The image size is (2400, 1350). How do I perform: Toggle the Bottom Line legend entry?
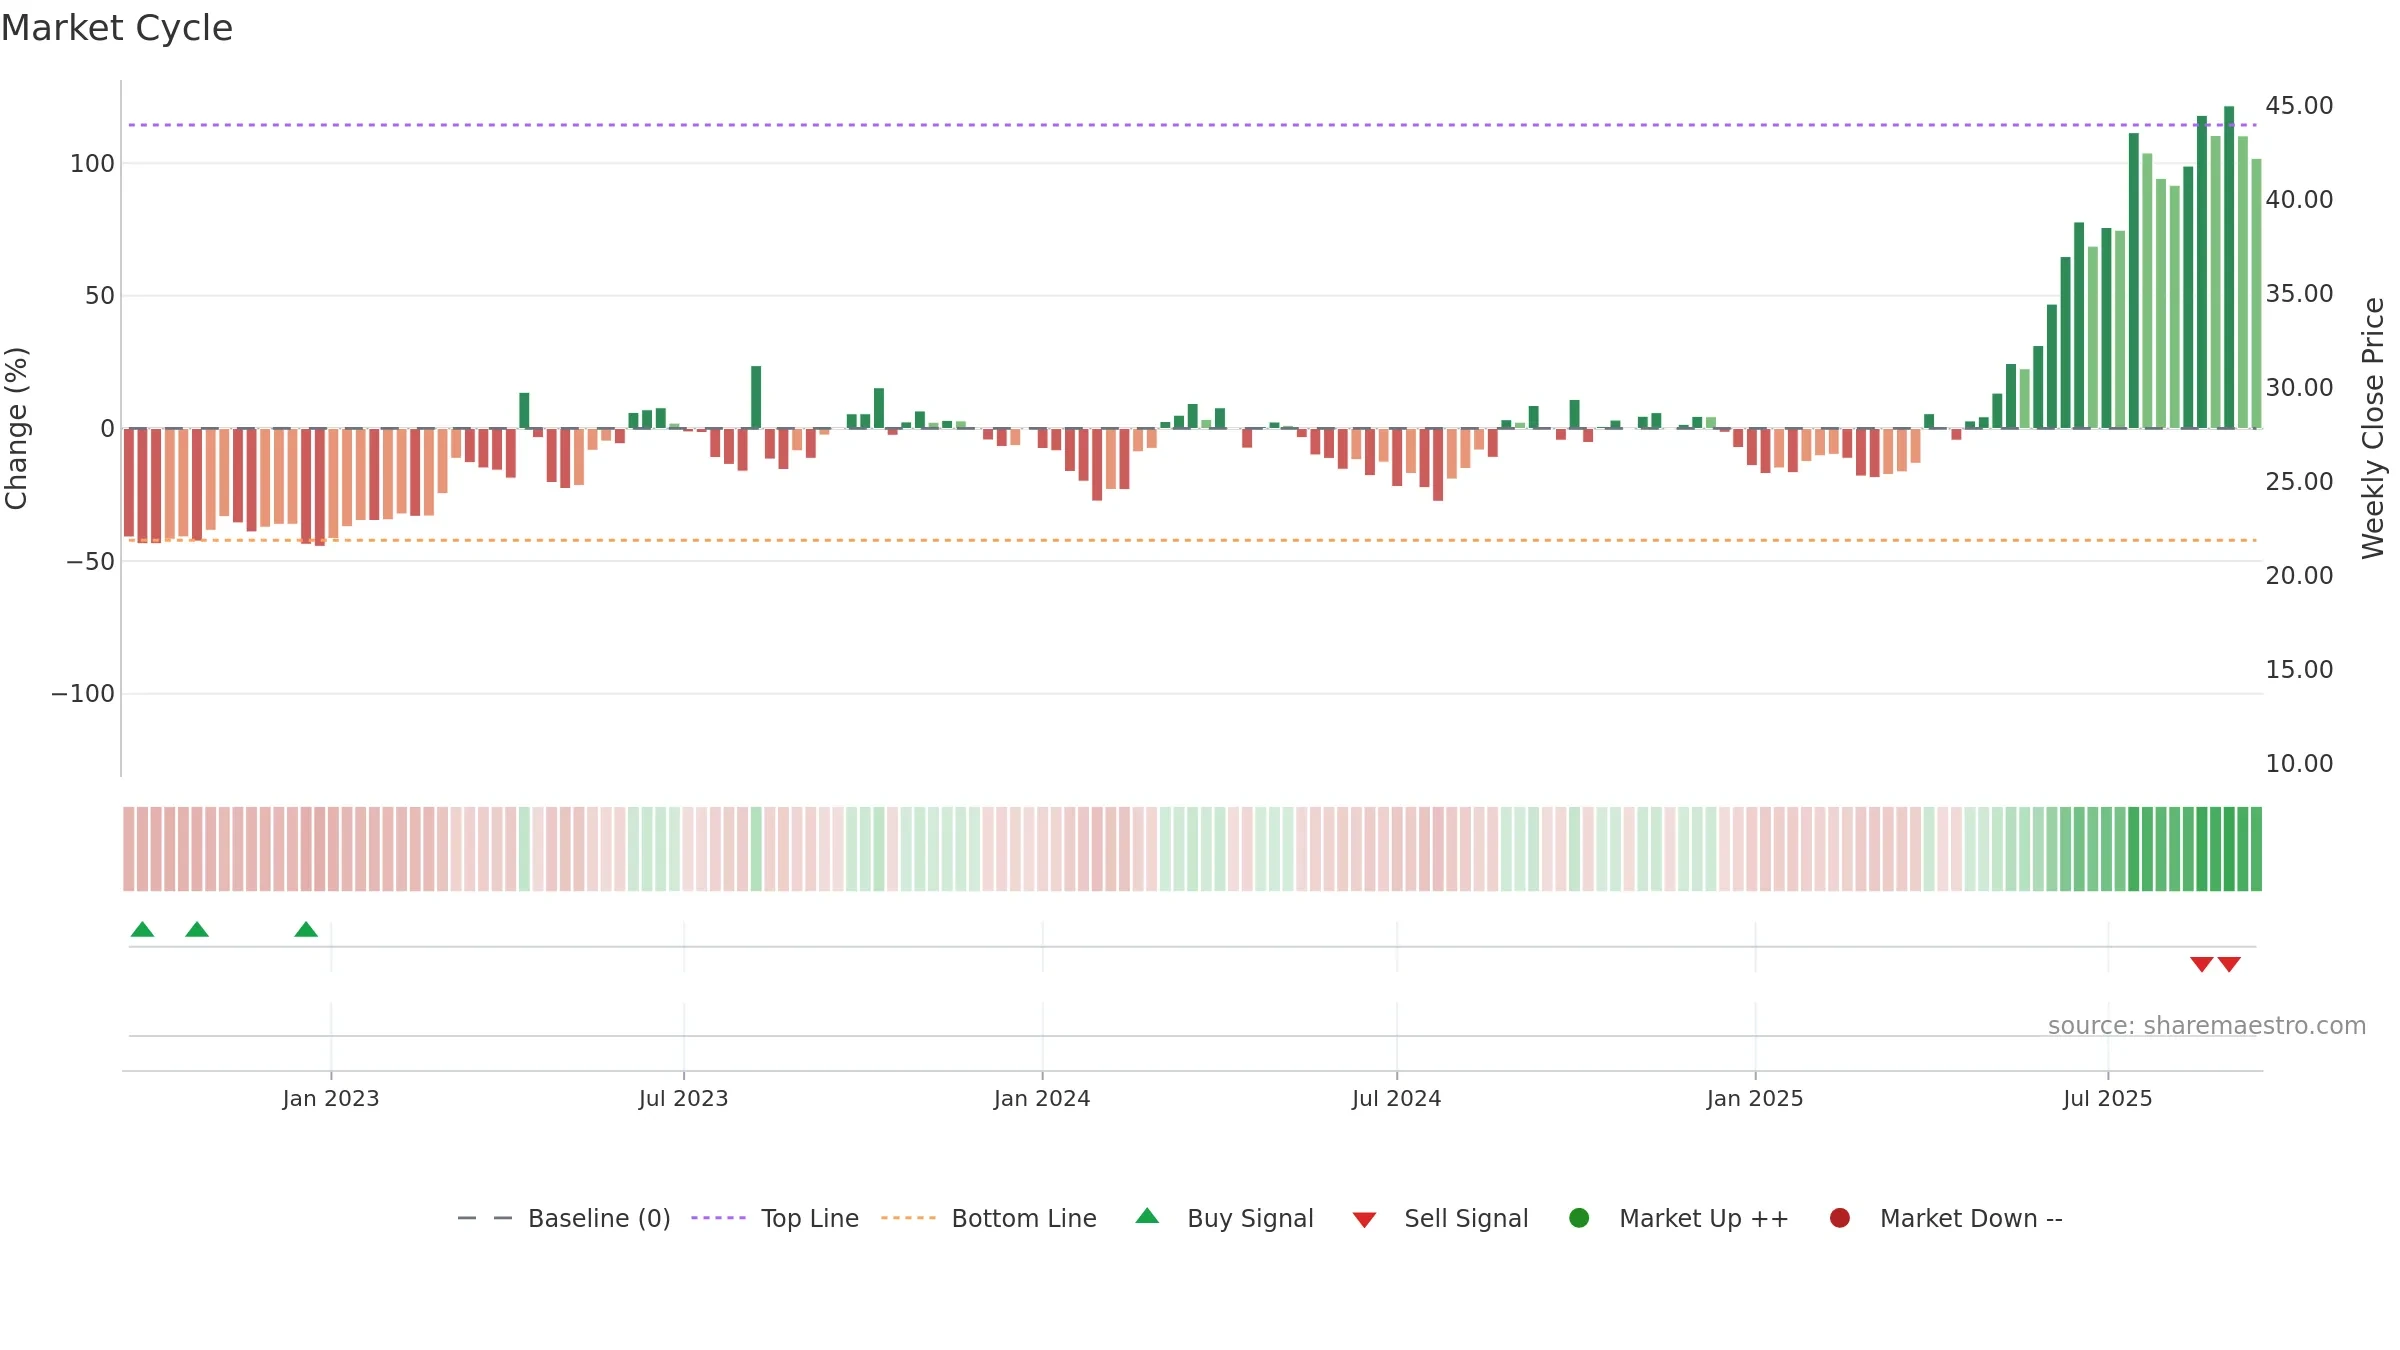coord(989,1218)
